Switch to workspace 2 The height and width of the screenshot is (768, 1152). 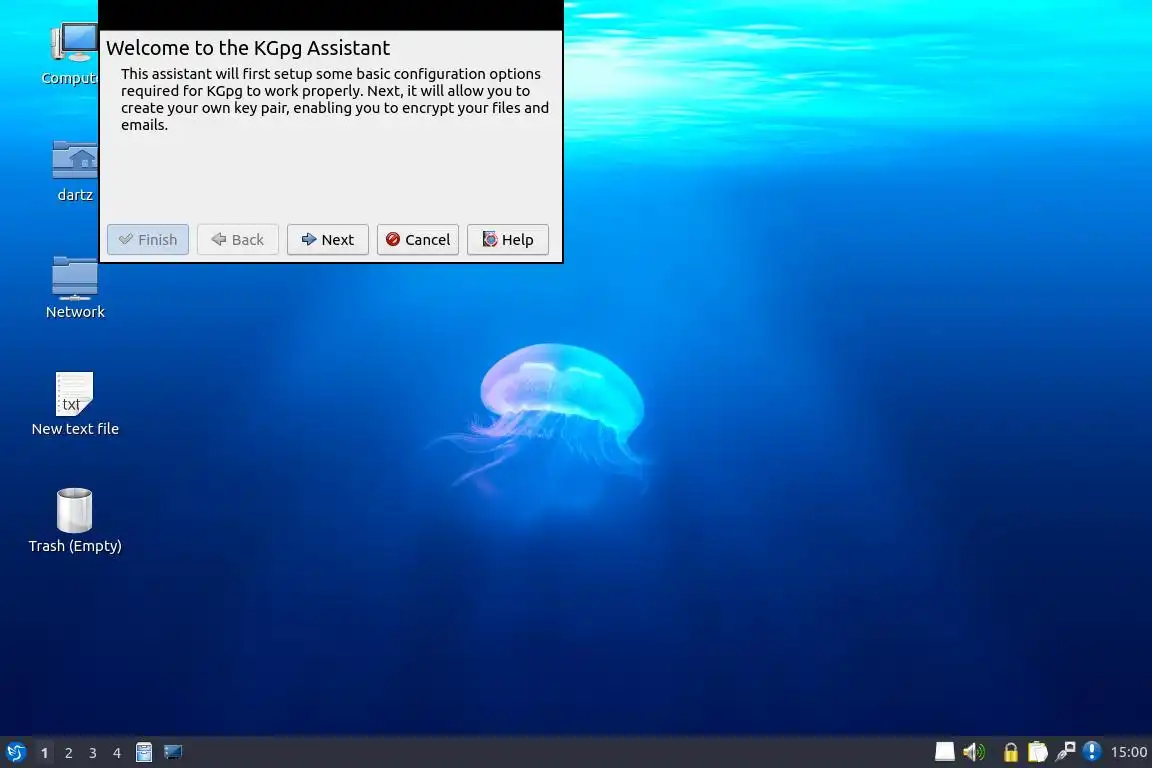pos(68,753)
